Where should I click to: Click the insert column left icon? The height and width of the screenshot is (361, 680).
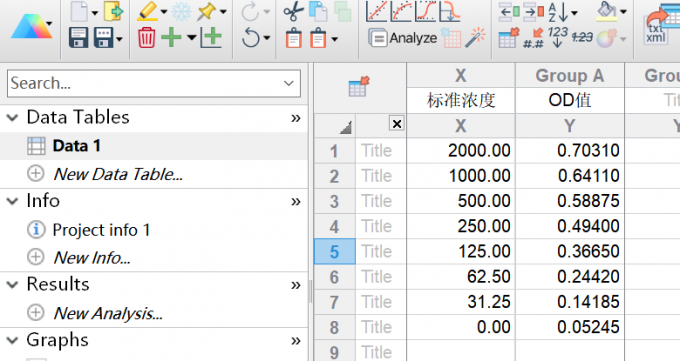[x=509, y=12]
